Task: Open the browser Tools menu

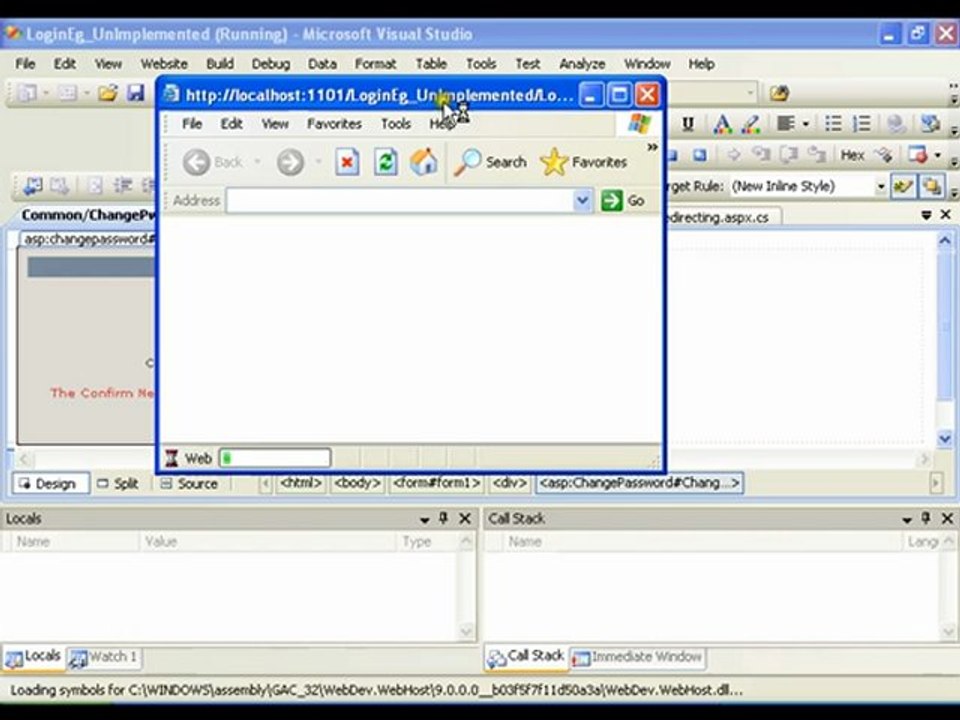Action: (396, 124)
